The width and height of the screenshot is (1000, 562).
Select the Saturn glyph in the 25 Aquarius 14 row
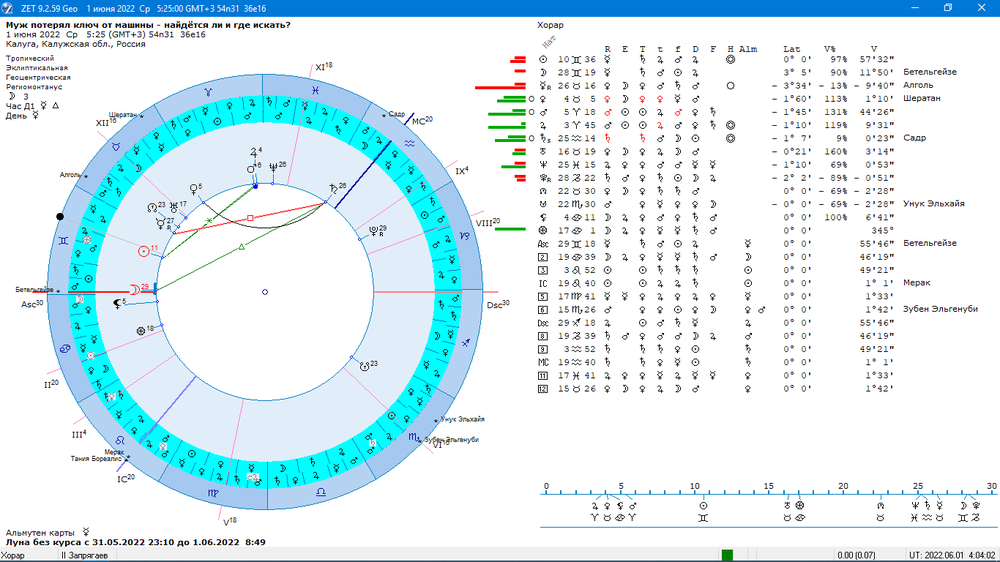tap(545, 138)
